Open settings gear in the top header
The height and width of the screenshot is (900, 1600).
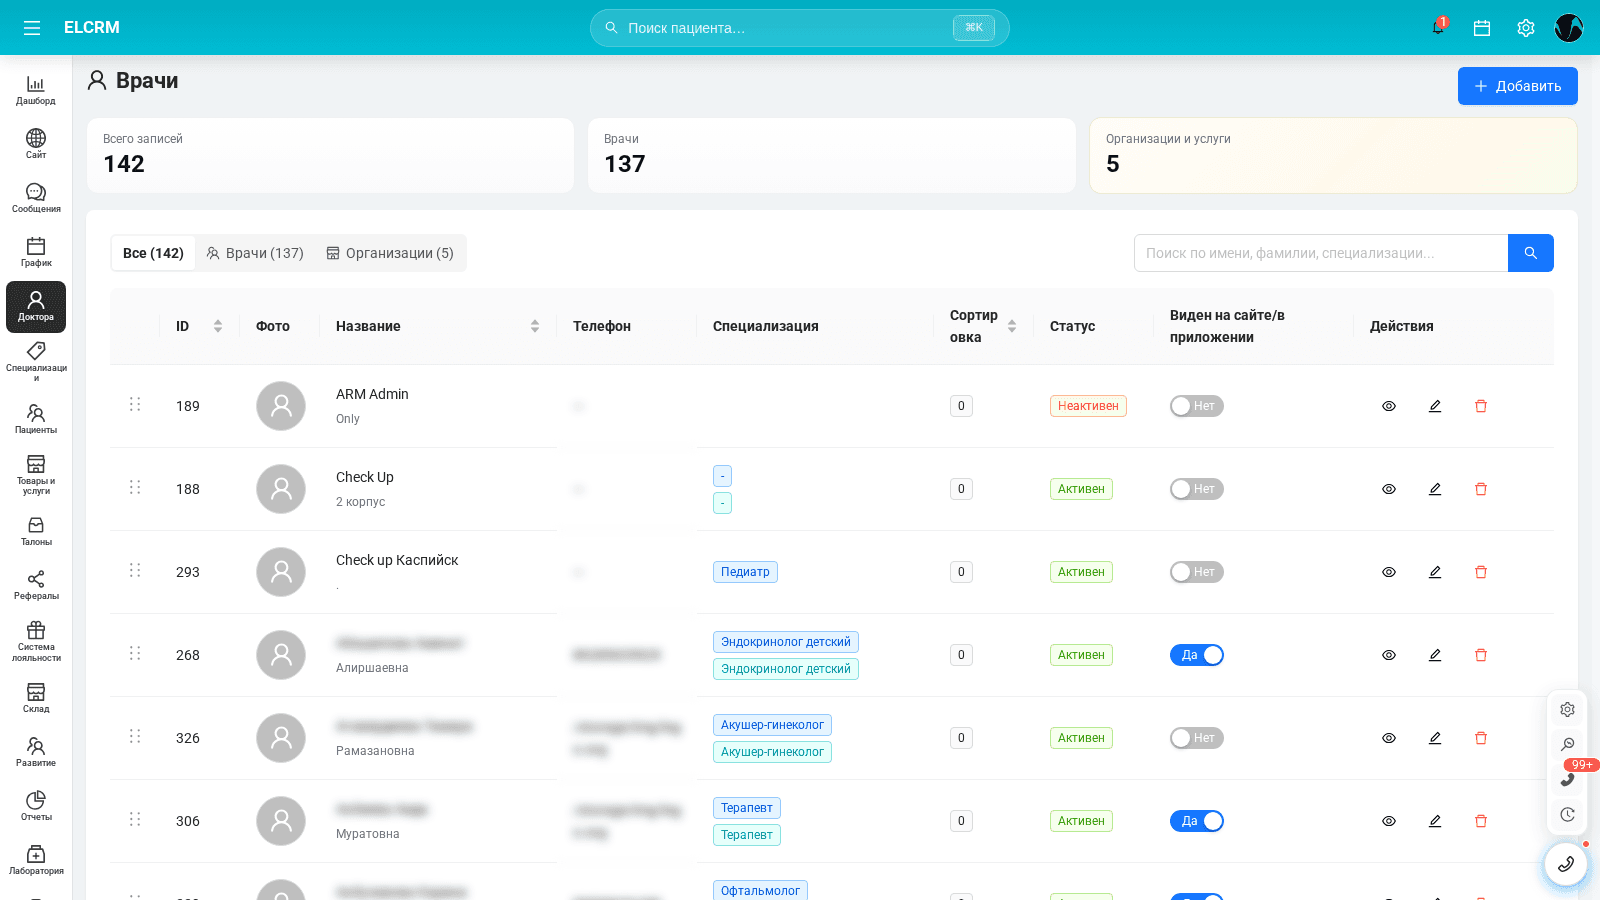click(1526, 28)
